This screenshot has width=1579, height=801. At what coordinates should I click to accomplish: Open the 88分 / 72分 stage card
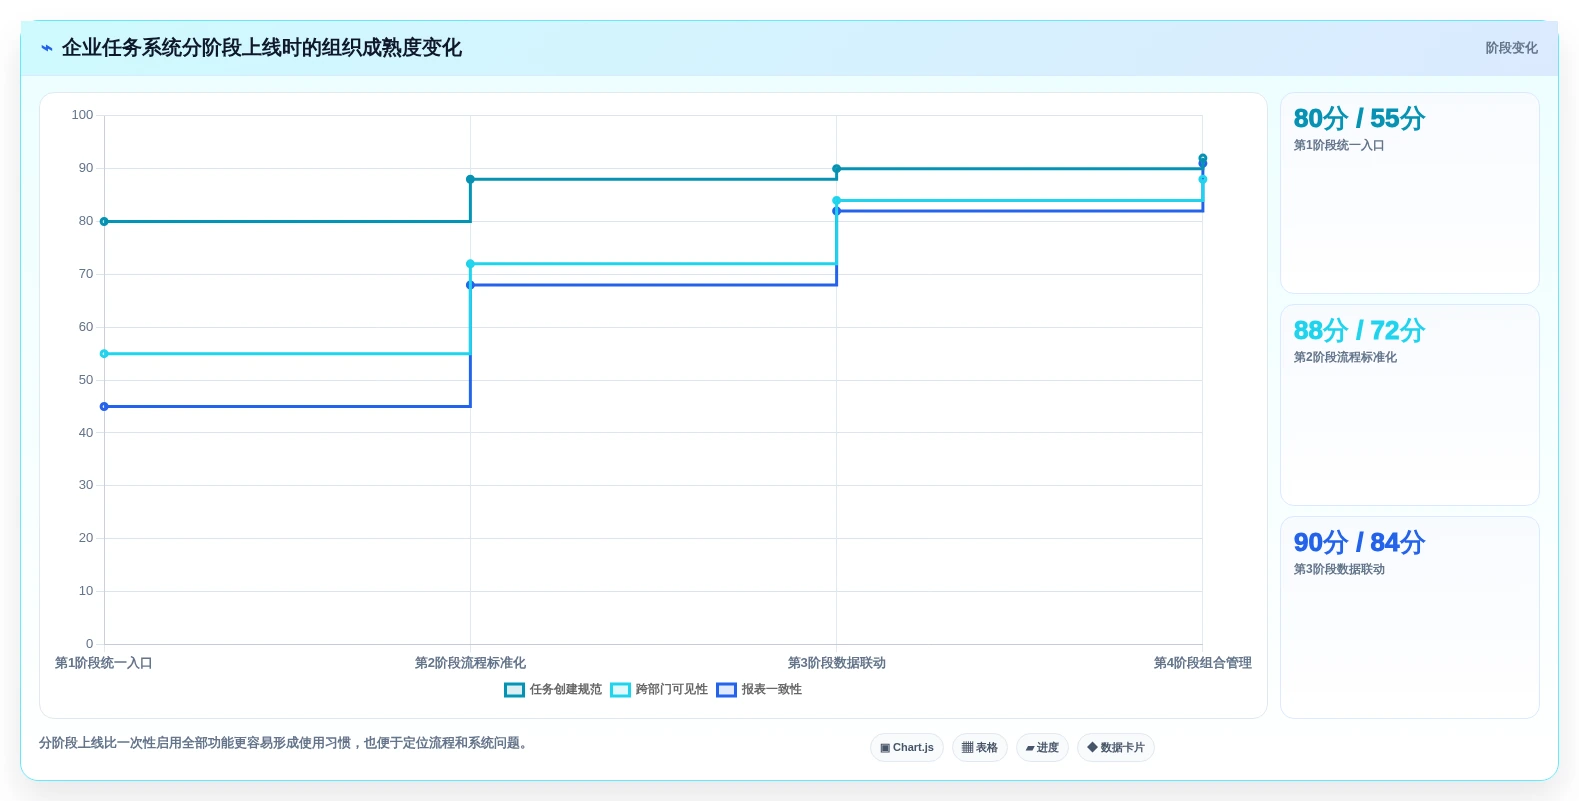tap(1409, 405)
